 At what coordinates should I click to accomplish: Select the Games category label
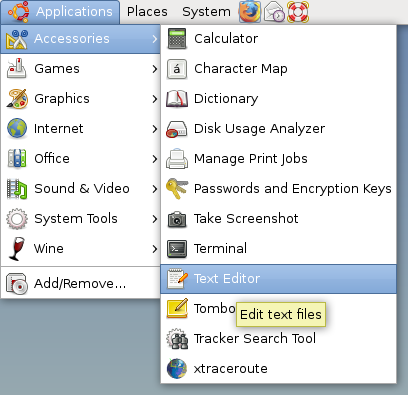coord(57,69)
